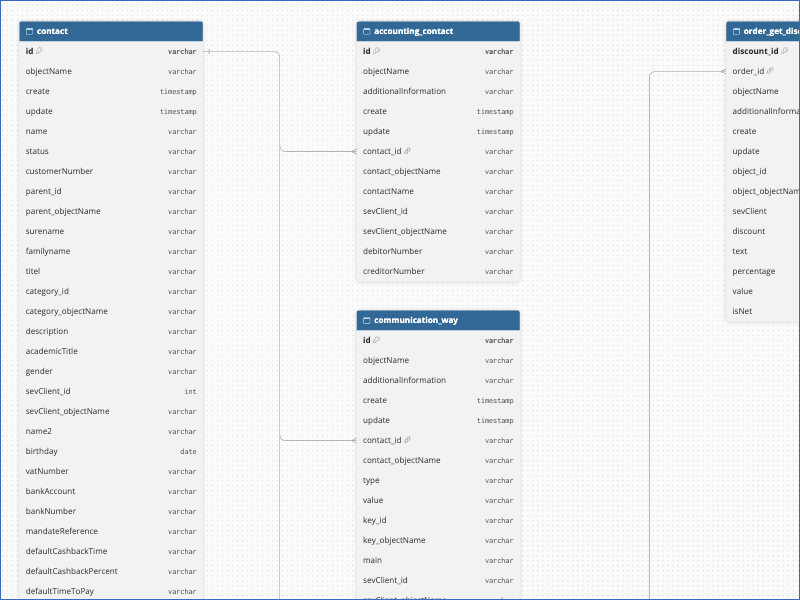The image size is (800, 600).
Task: Select the academicTitle field
Action: tap(111, 351)
